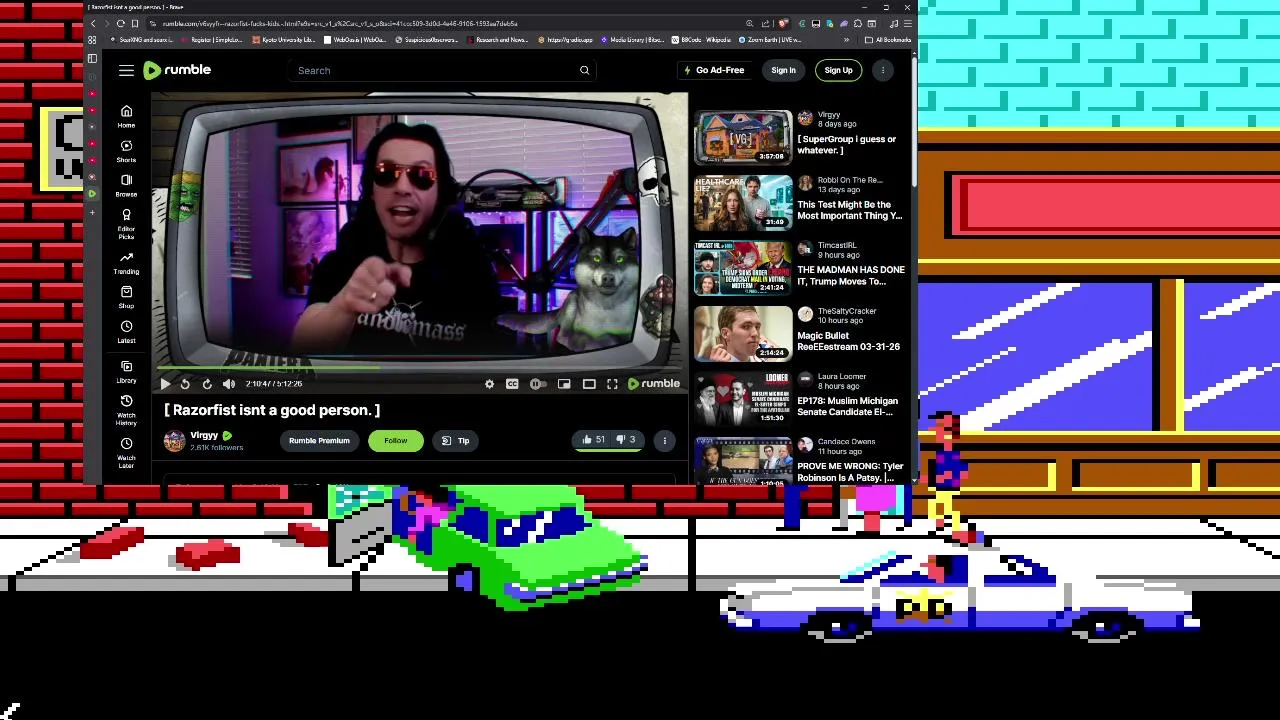The image size is (1280, 720).
Task: Click Go Ad-Free button
Action: coord(714,70)
